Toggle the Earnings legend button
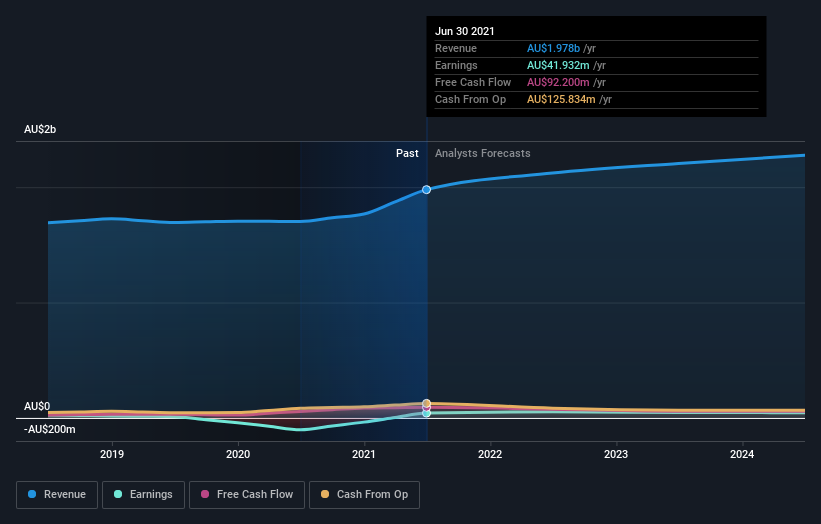This screenshot has height=524, width=821. point(143,495)
